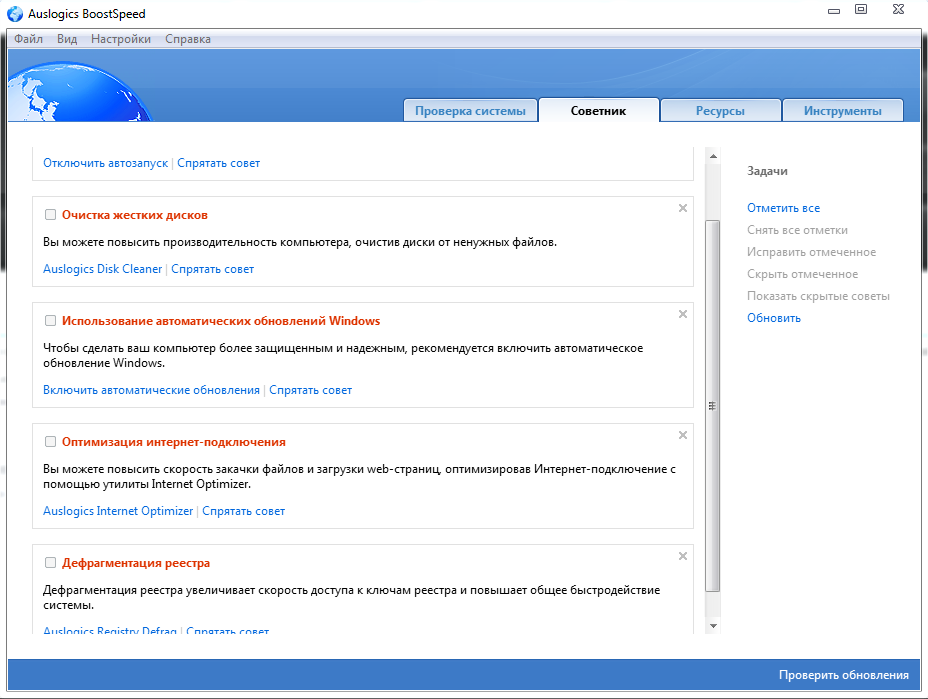Click the scrollbar down arrow
This screenshot has width=928, height=699.
pyautogui.click(x=713, y=626)
